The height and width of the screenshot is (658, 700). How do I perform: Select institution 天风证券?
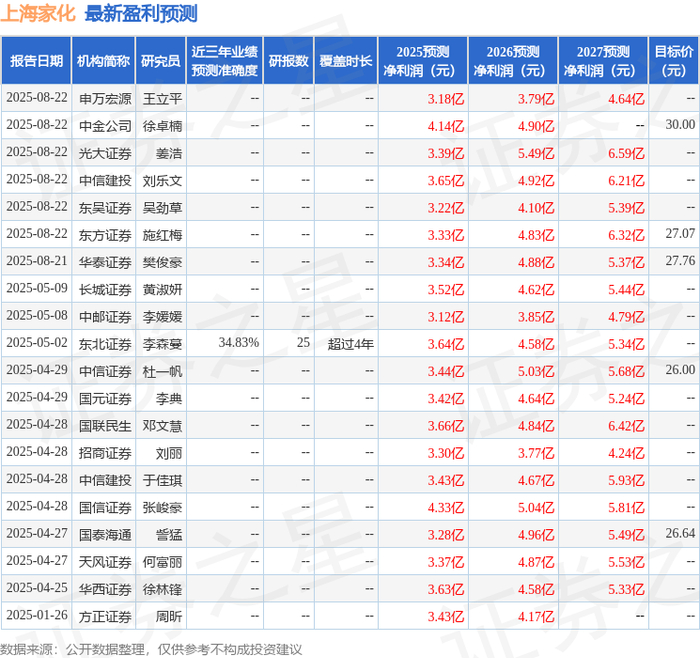105,562
